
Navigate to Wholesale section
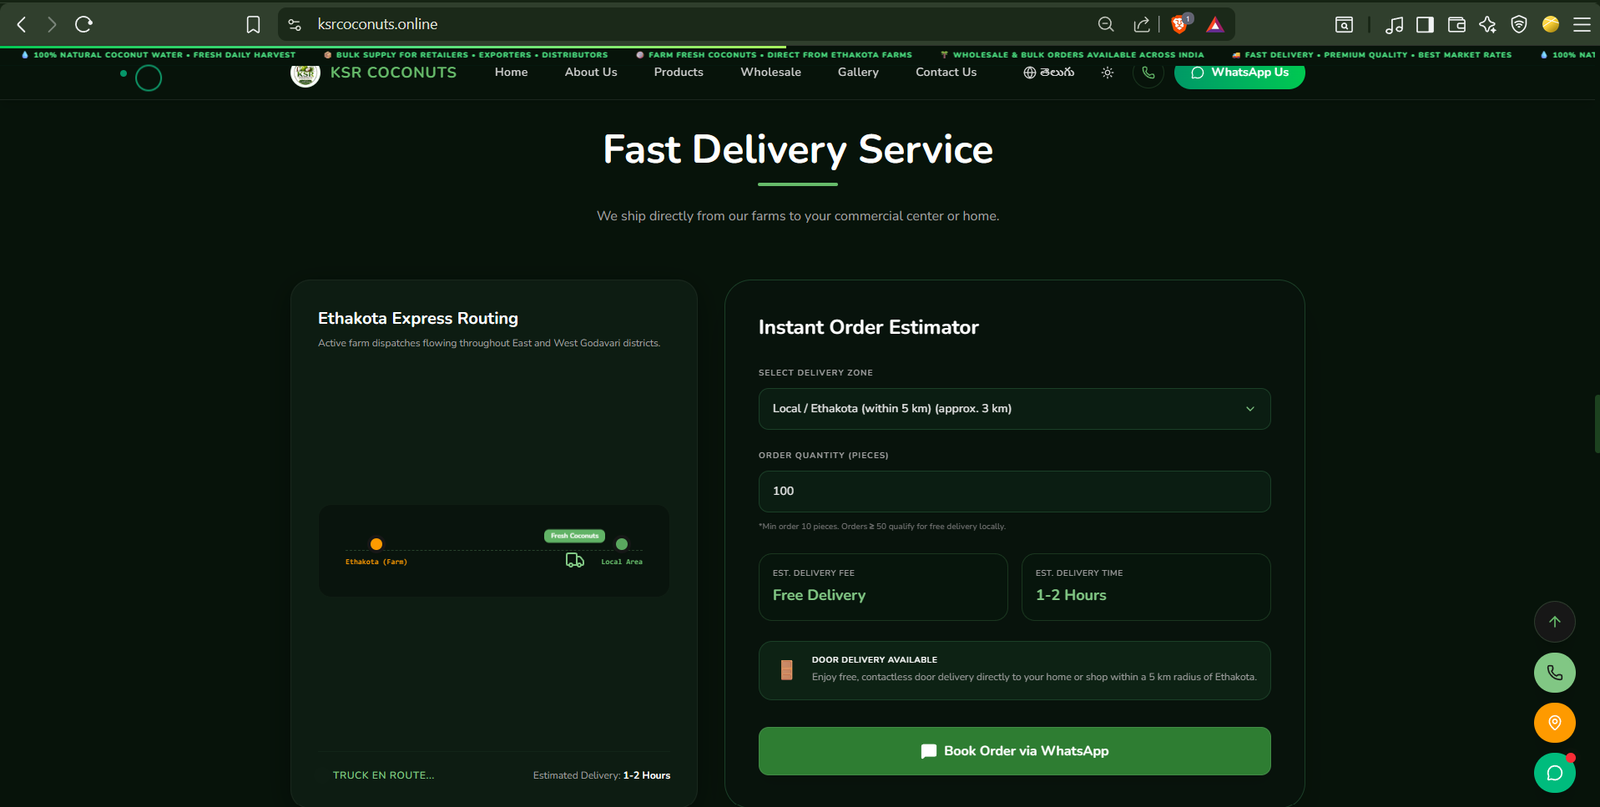[x=771, y=72]
